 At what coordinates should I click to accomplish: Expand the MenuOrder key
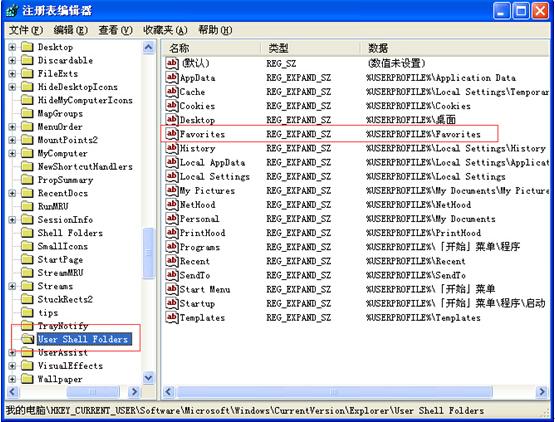tap(12, 127)
